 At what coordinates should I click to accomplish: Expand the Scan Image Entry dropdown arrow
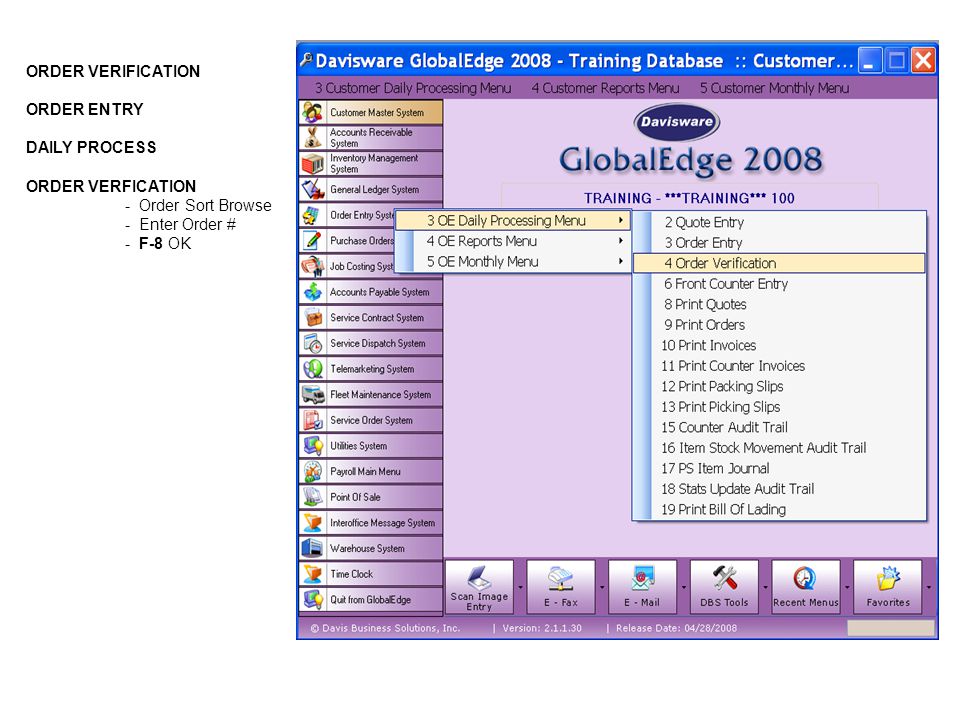[x=520, y=587]
